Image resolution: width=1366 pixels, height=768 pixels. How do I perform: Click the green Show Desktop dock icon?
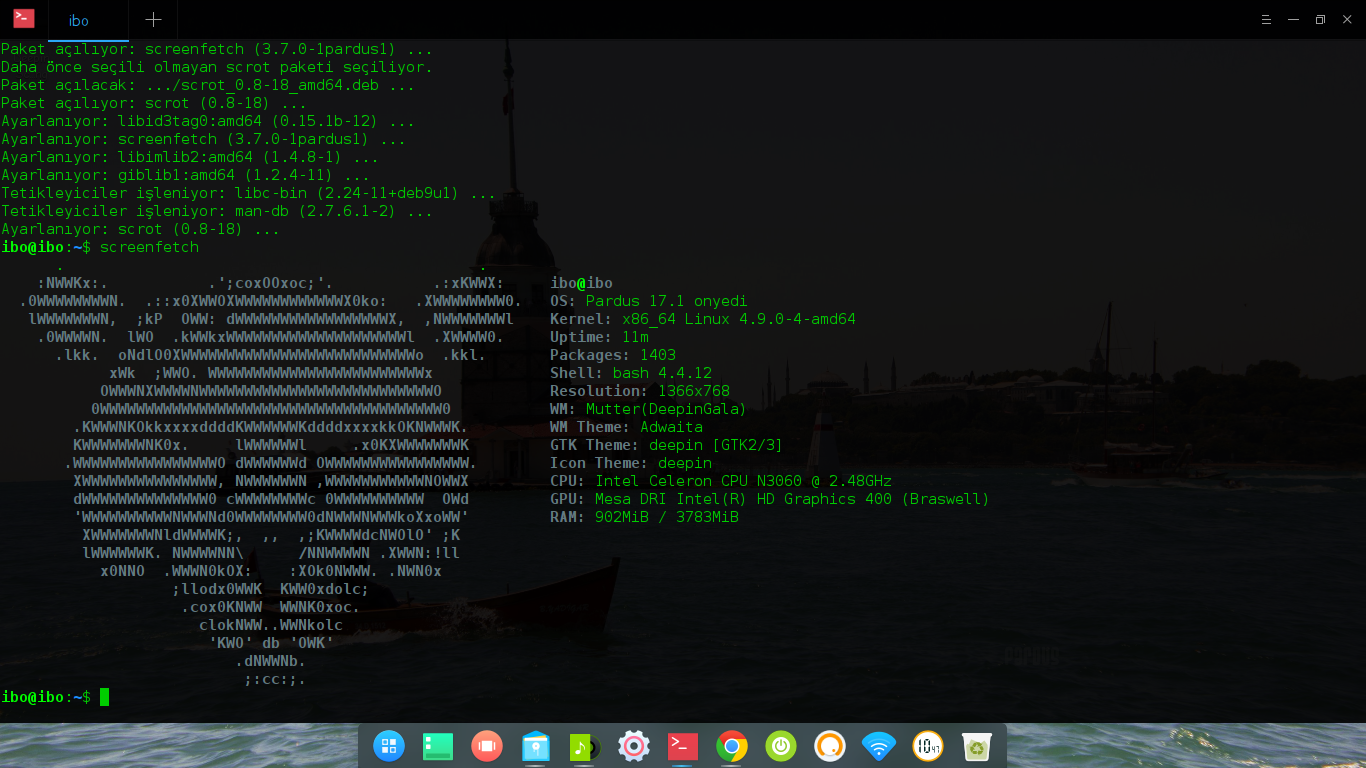438,746
